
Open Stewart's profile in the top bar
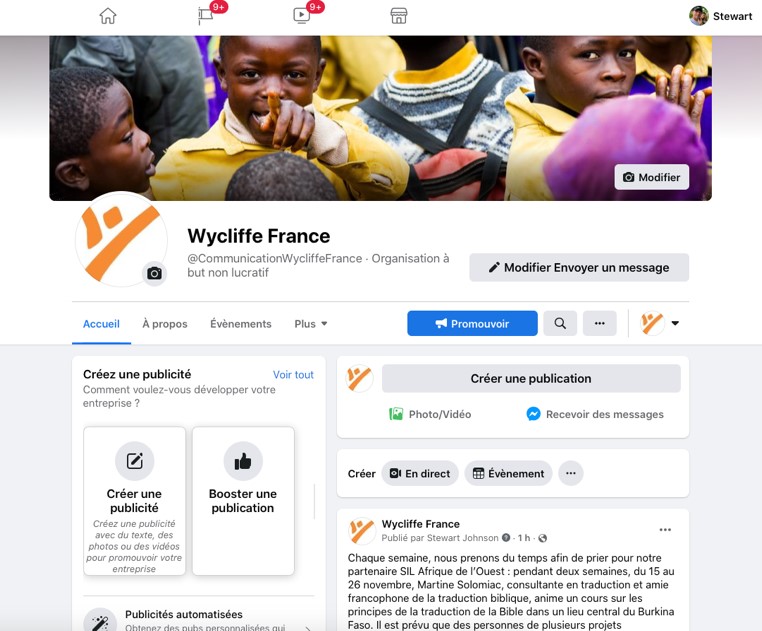pos(721,16)
